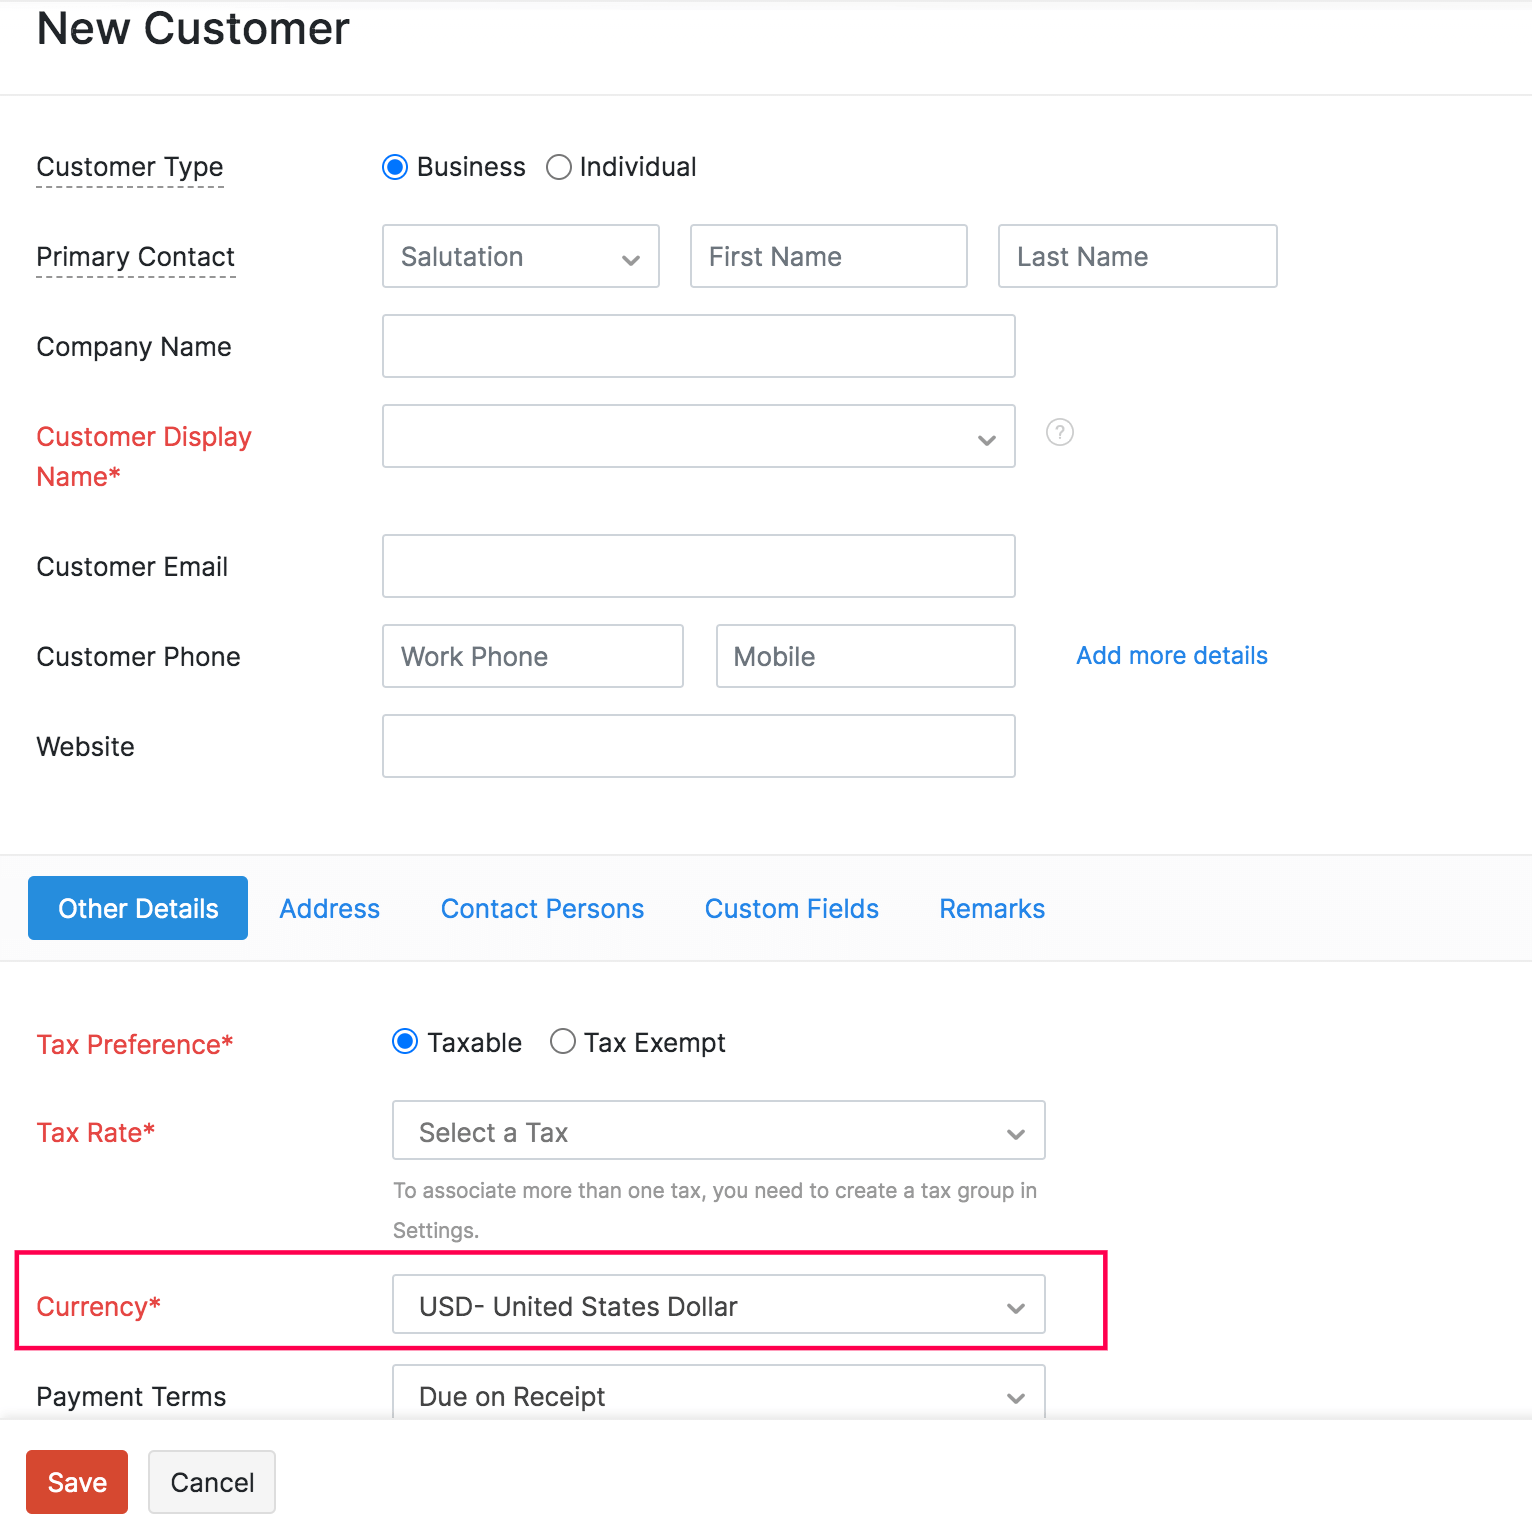Go to the Custom Fields tab

[x=791, y=909]
